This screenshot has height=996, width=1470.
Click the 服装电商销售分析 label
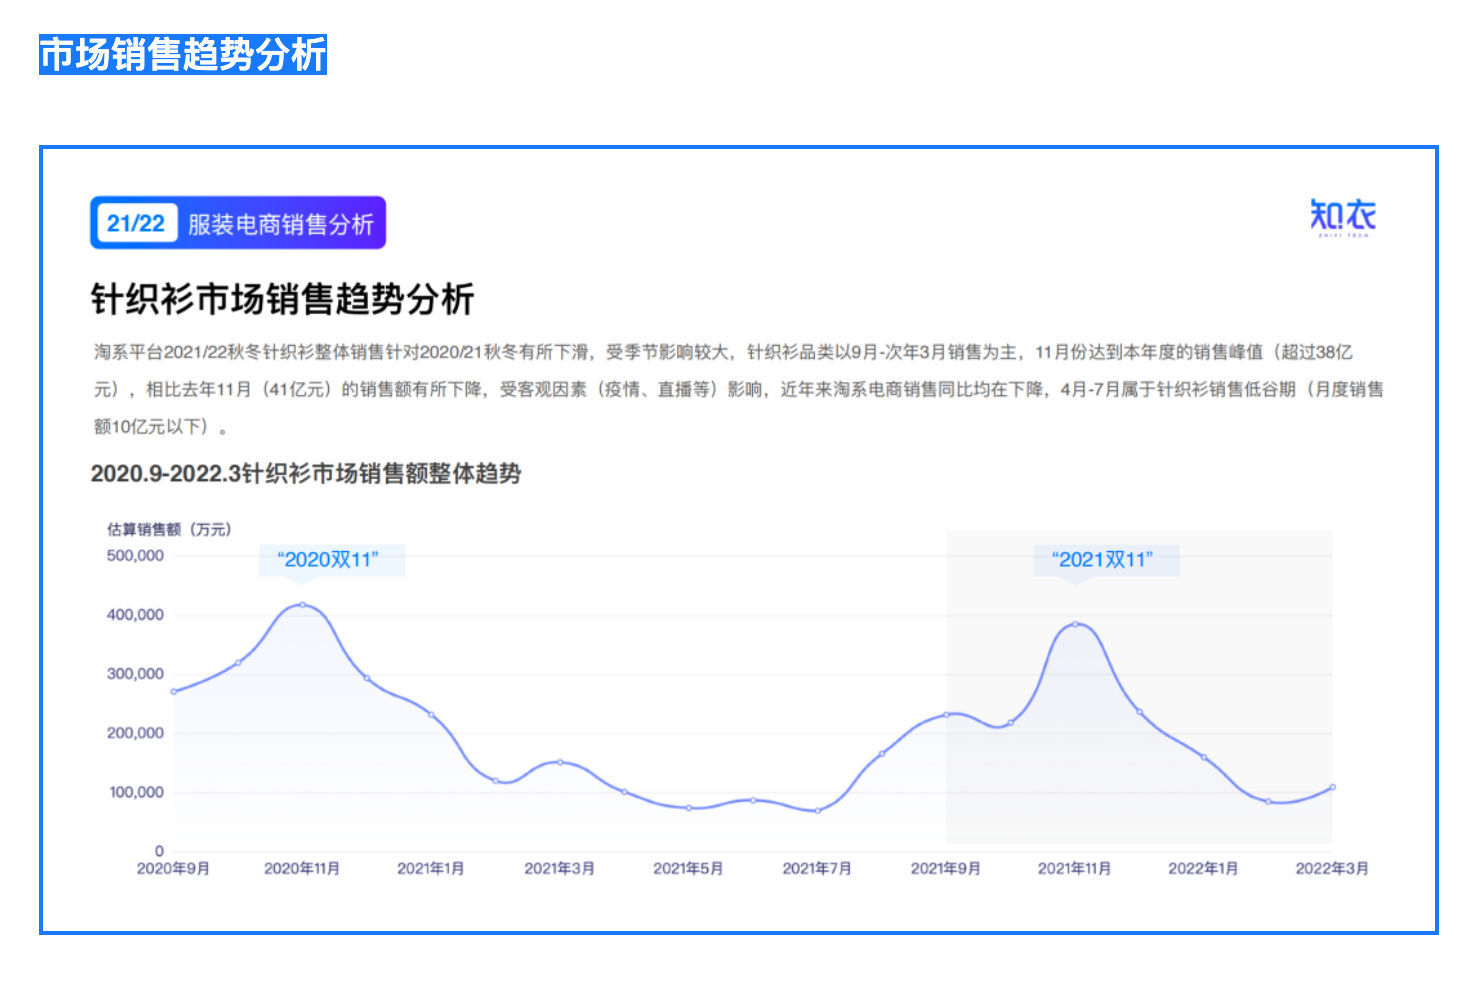(x=280, y=224)
